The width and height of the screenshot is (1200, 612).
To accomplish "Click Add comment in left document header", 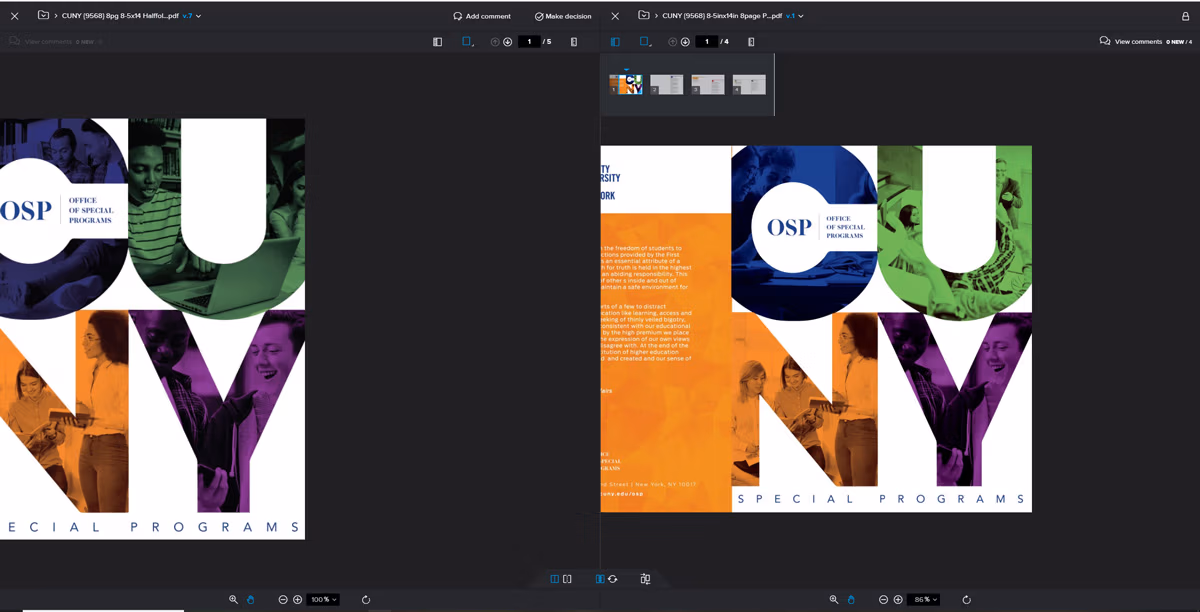I will tap(482, 16).
